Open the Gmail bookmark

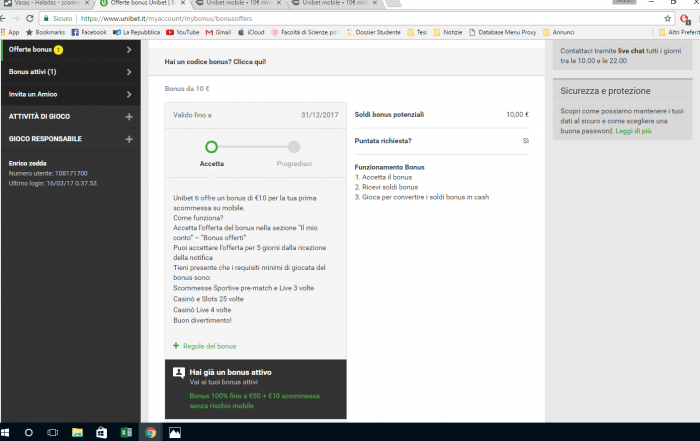218,32
